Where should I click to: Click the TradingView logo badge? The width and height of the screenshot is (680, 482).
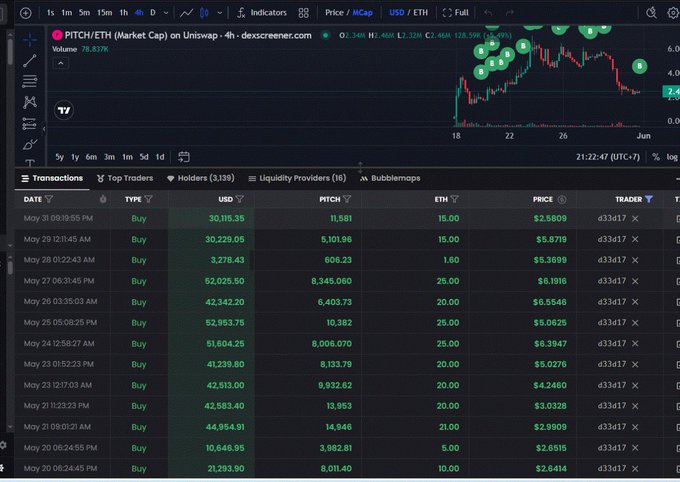[64, 110]
